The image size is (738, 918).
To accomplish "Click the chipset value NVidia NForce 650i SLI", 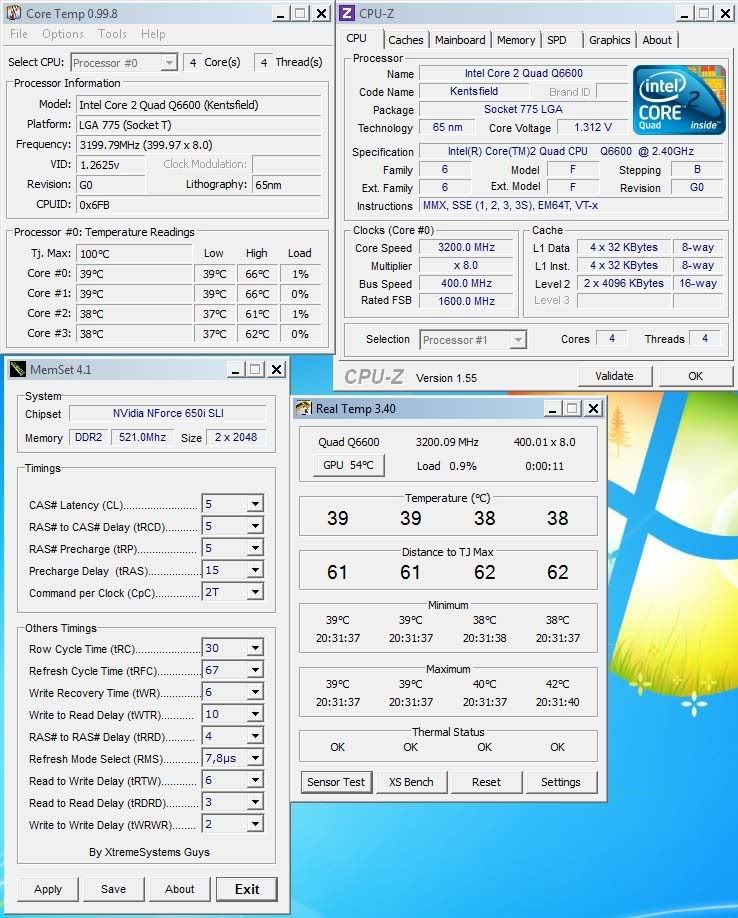I will coord(168,413).
